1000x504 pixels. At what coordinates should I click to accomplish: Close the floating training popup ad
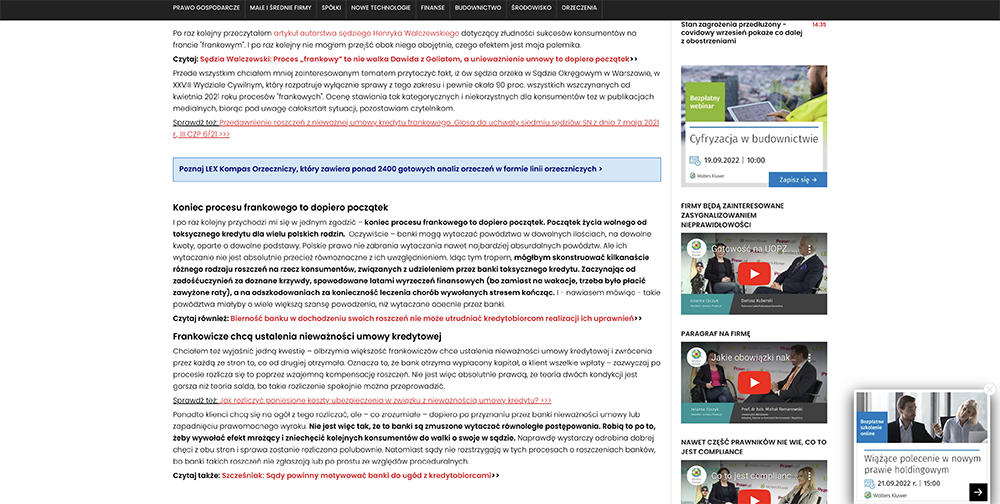coord(989,389)
